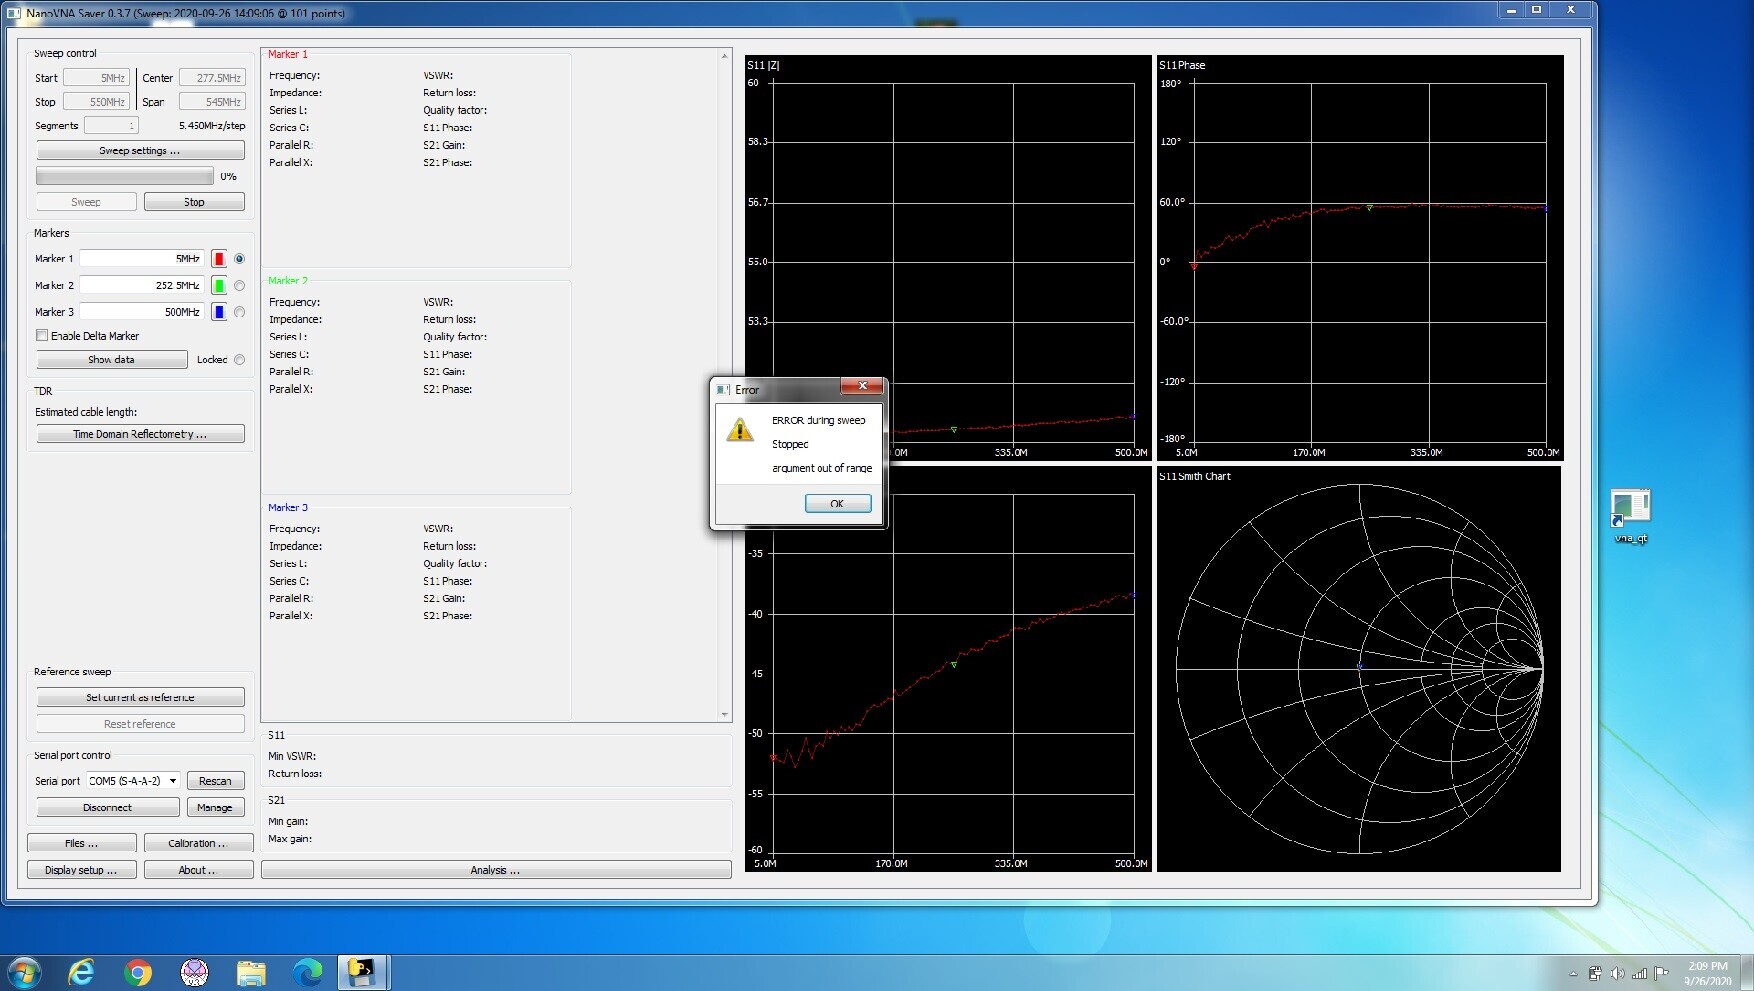This screenshot has width=1754, height=991.
Task: Click the Stop frequency field
Action: click(x=96, y=101)
